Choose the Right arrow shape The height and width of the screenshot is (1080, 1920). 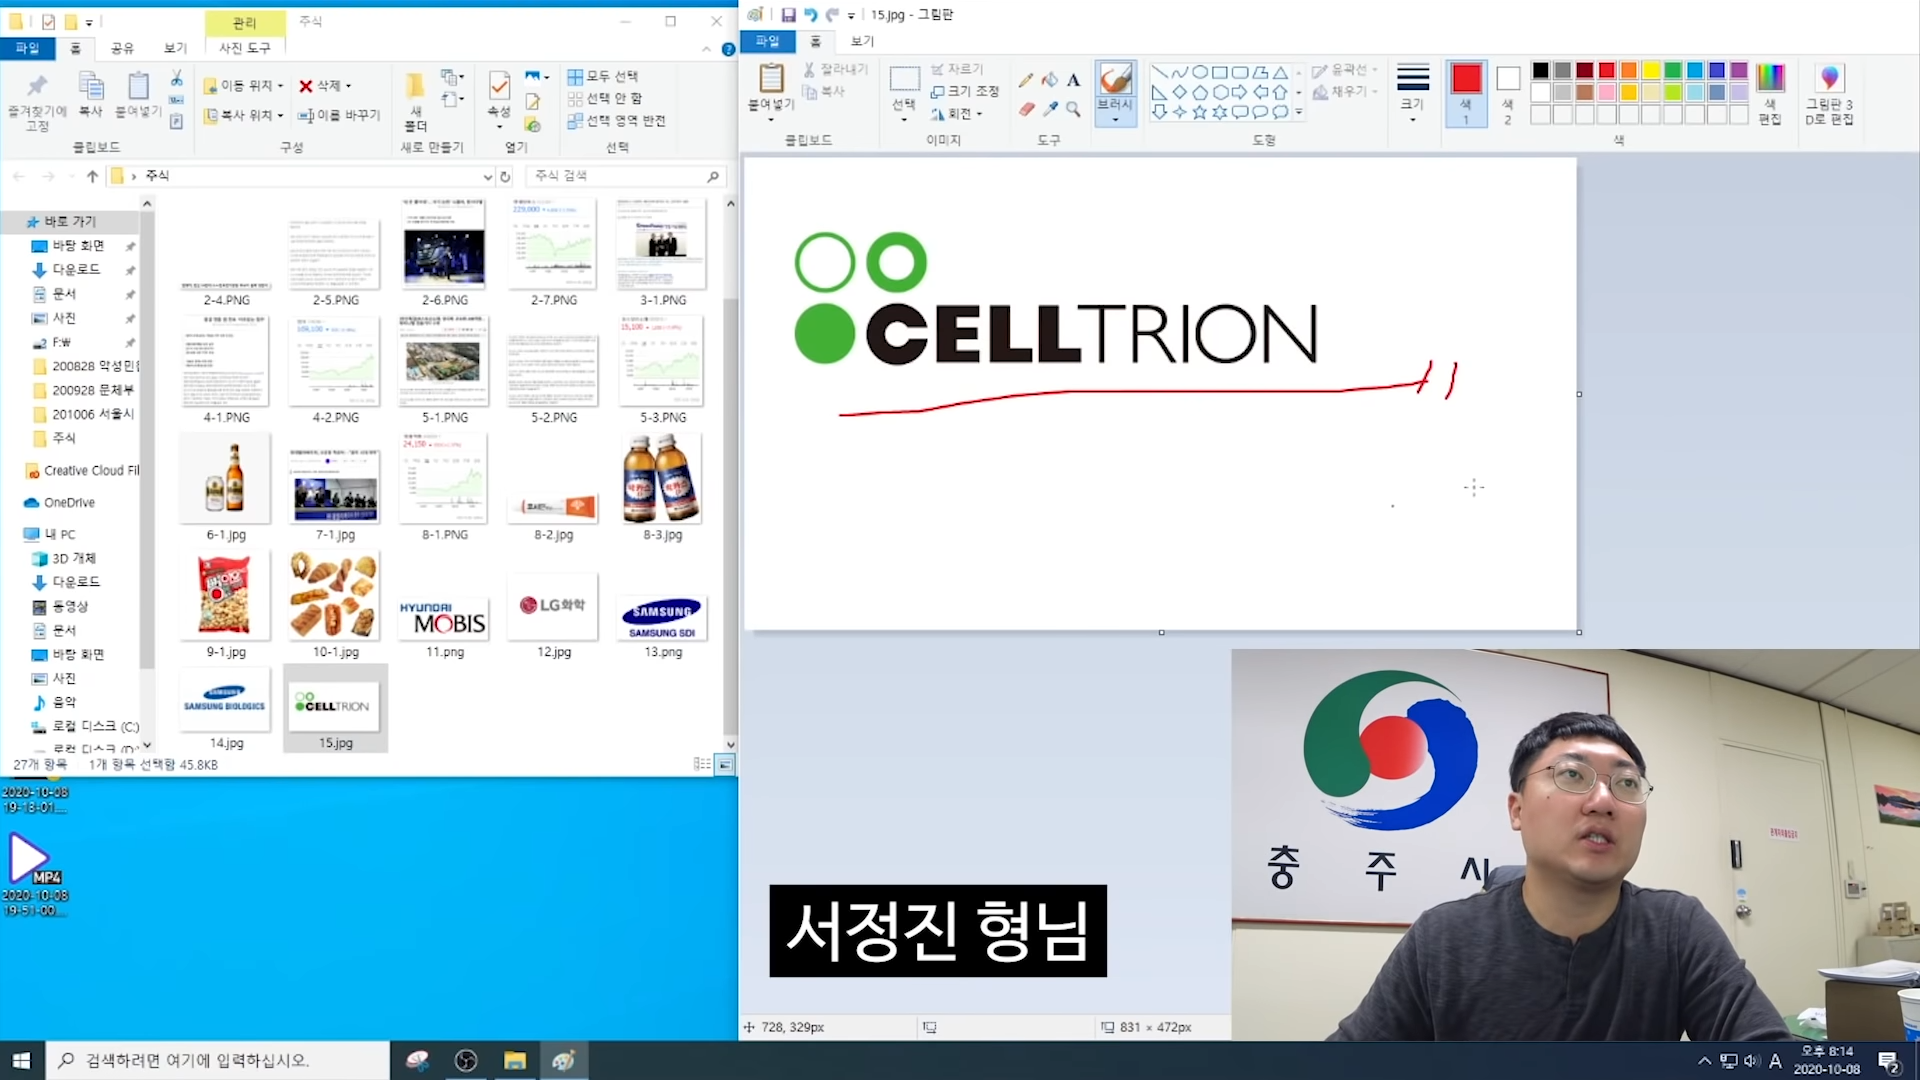pos(1239,92)
